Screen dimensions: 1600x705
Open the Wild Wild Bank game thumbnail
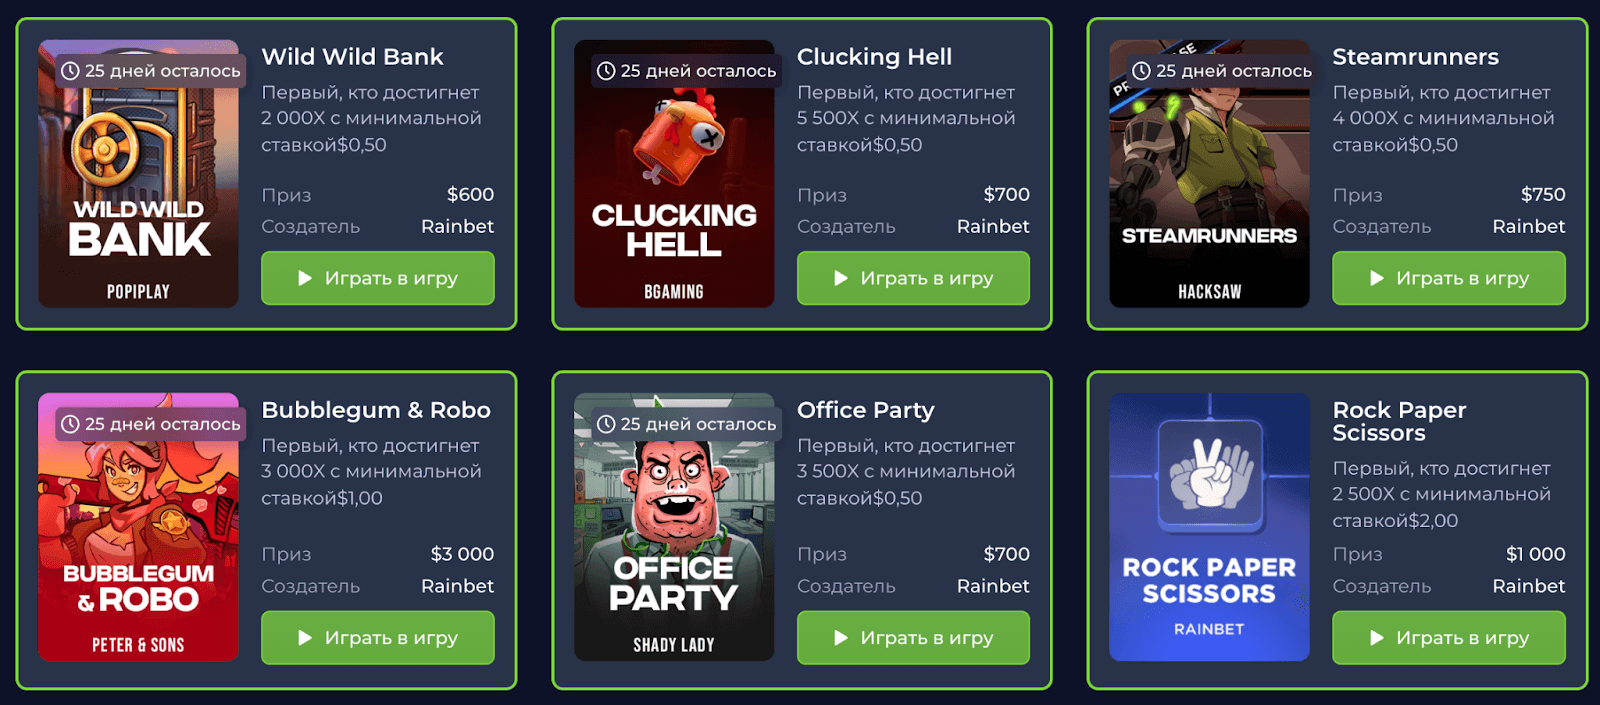pos(138,174)
